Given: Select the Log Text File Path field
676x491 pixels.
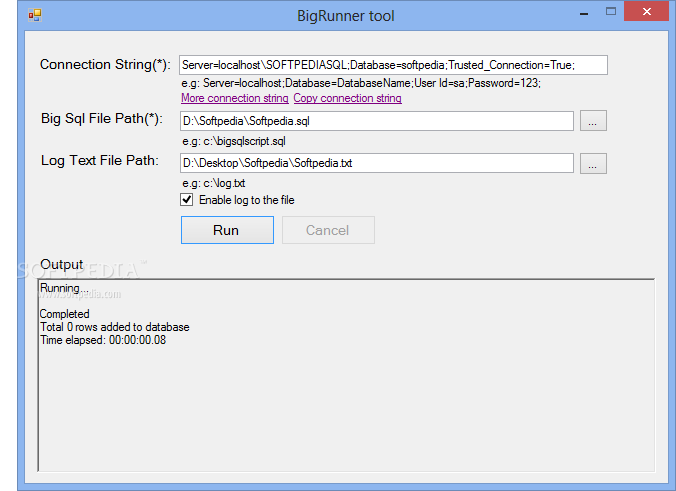Looking at the screenshot, I should [376, 163].
